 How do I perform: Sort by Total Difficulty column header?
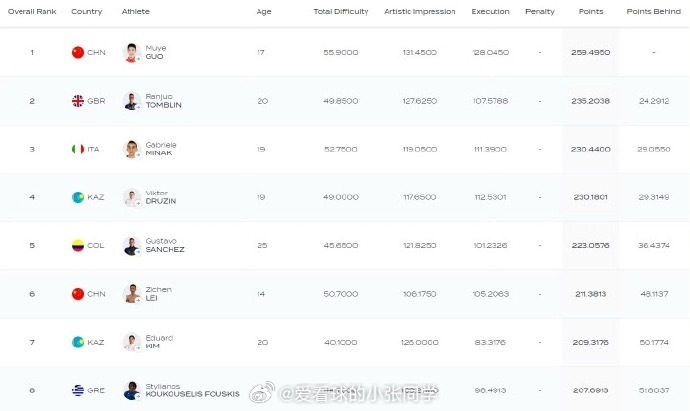[341, 11]
